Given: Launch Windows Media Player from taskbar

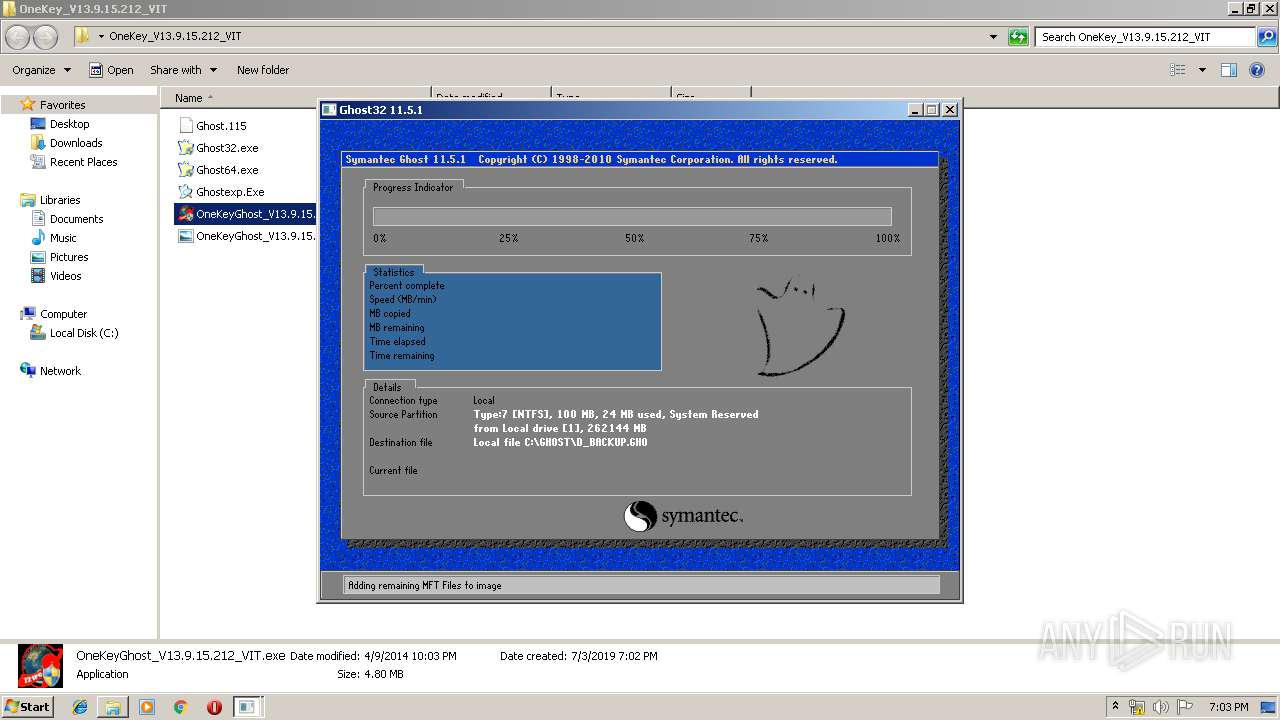Looking at the screenshot, I should point(147,707).
